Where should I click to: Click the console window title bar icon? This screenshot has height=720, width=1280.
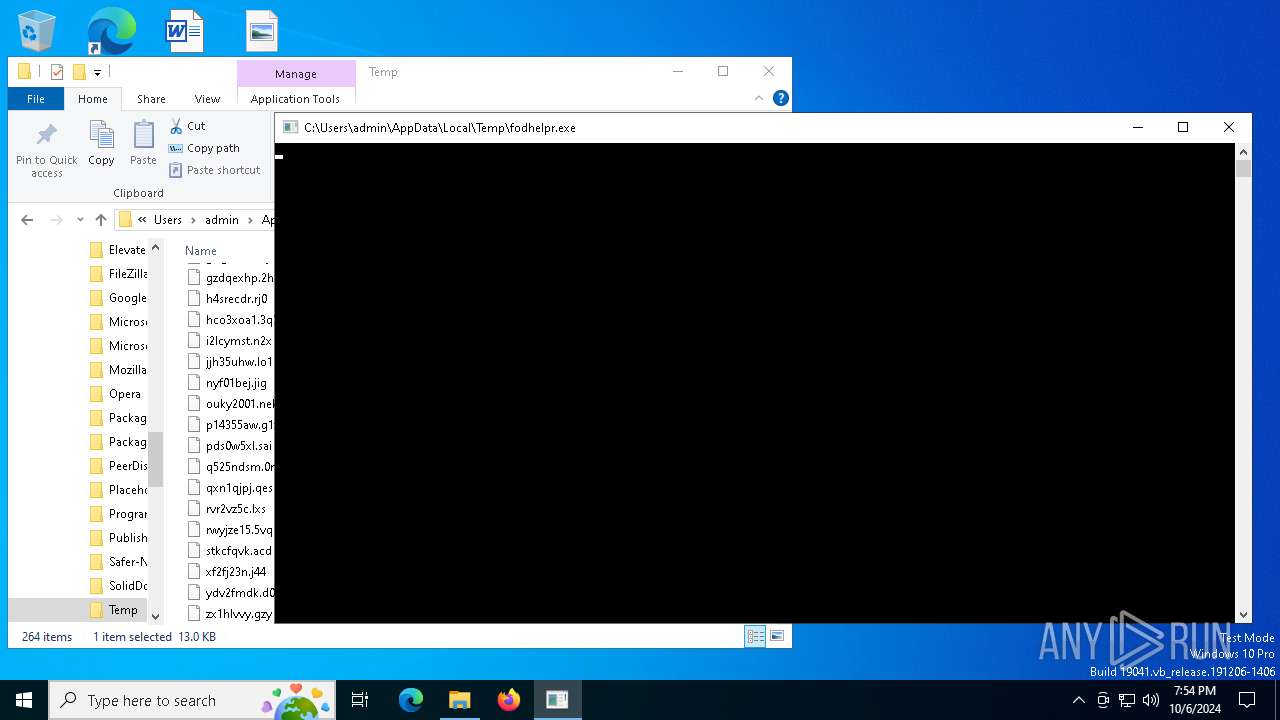pyautogui.click(x=290, y=127)
